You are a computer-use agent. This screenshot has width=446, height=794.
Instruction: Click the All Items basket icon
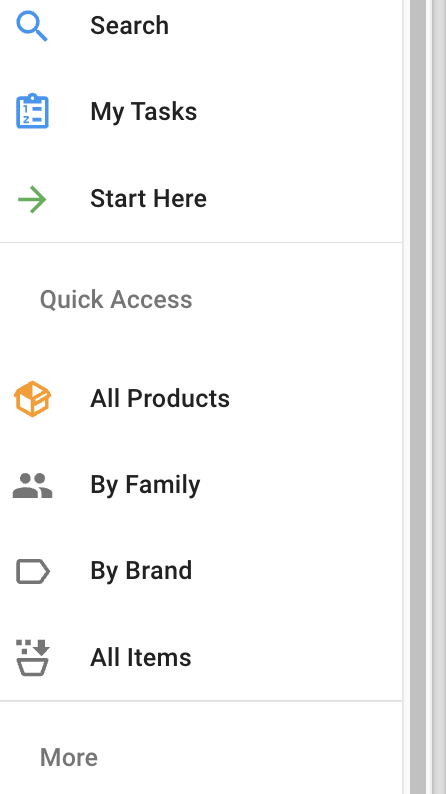[32, 658]
